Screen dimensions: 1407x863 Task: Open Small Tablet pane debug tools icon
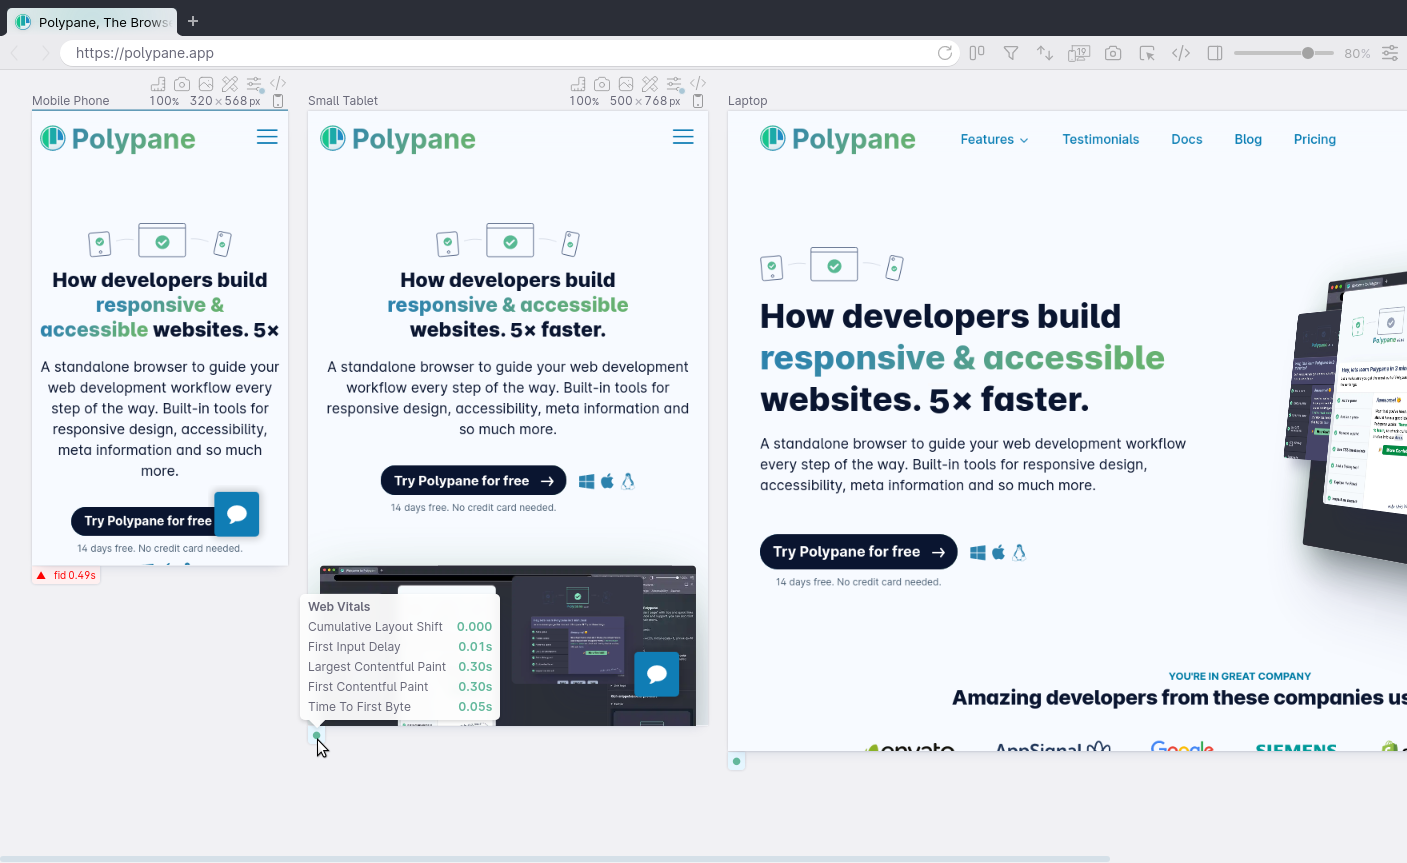(x=650, y=84)
